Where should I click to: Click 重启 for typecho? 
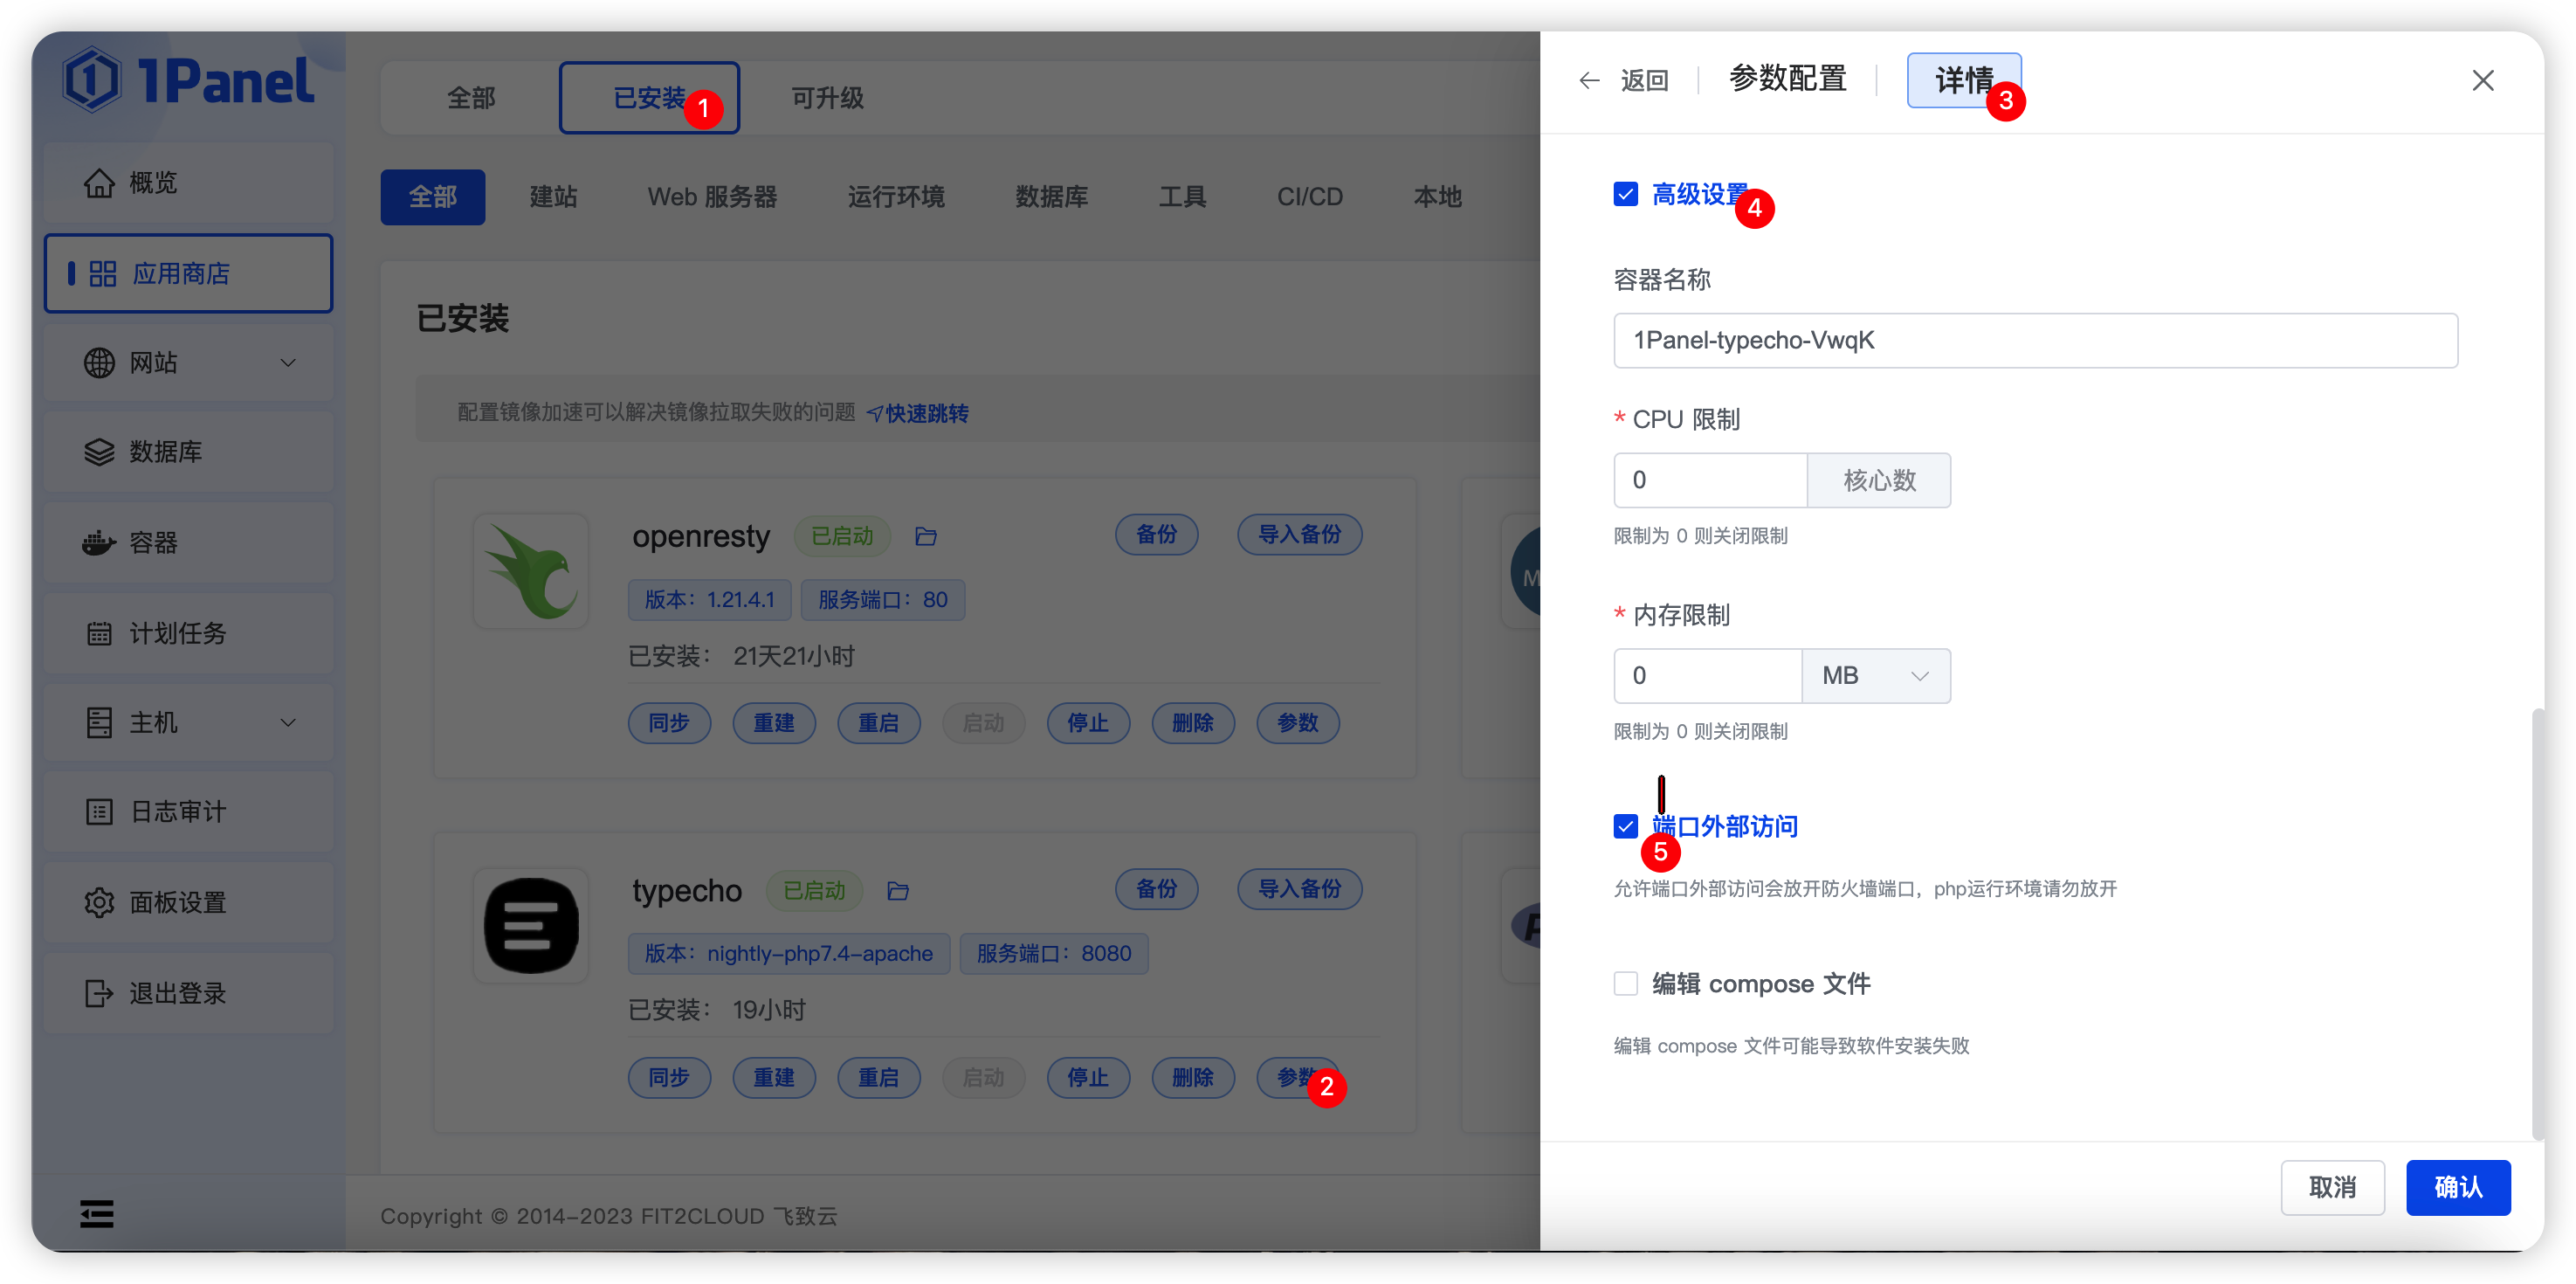[879, 1078]
